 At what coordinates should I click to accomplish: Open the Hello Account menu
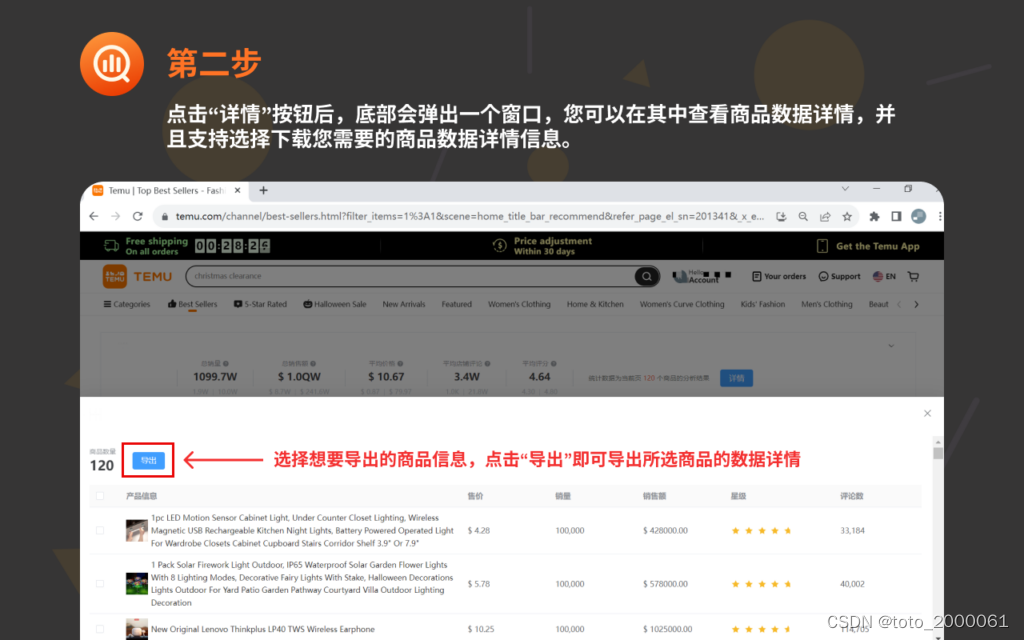(x=701, y=276)
